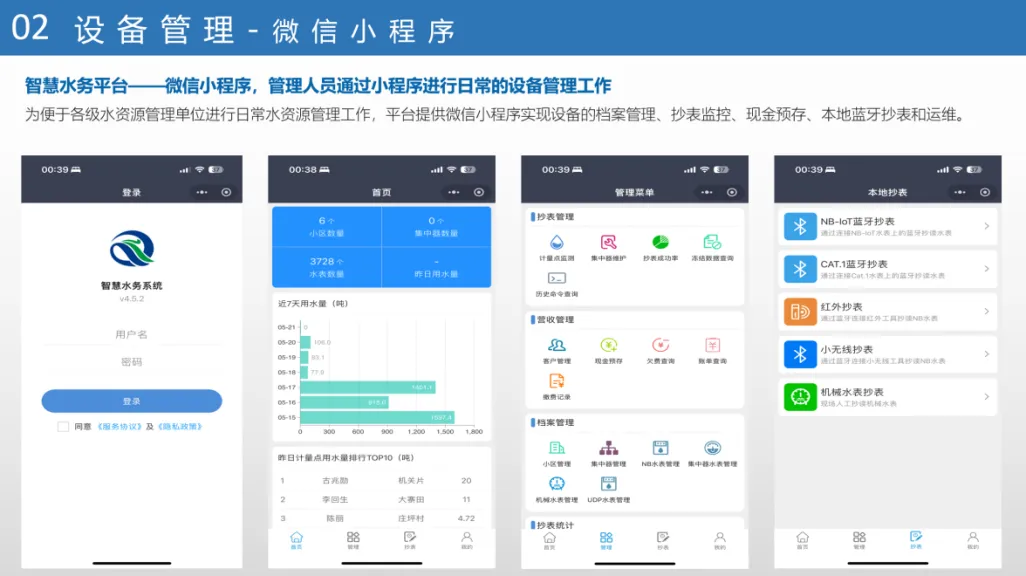Expand 红外抄表 row chevron
Image resolution: width=1026 pixels, height=576 pixels.
point(987,312)
